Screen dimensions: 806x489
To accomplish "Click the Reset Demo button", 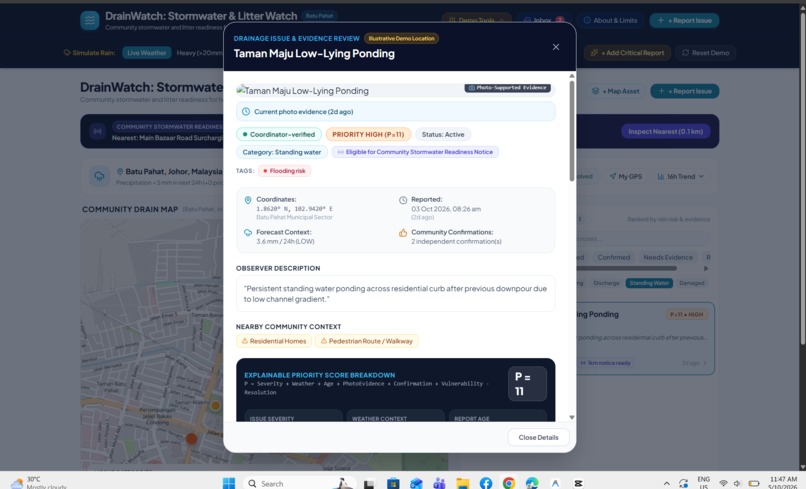I will pyautogui.click(x=705, y=52).
